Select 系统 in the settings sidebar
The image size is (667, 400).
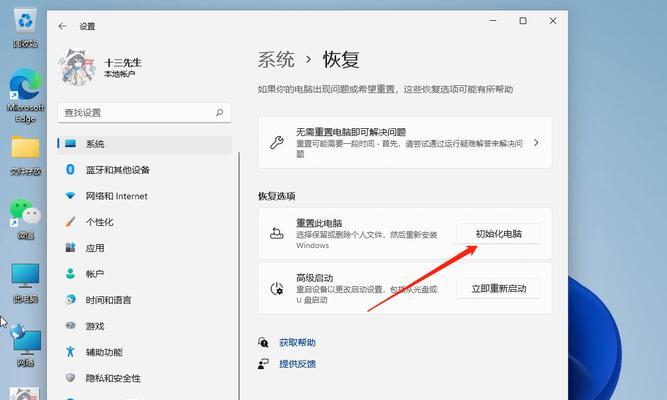(145, 144)
